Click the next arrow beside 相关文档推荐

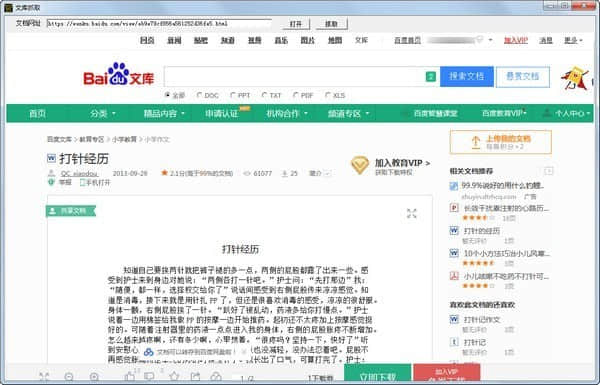549,171
